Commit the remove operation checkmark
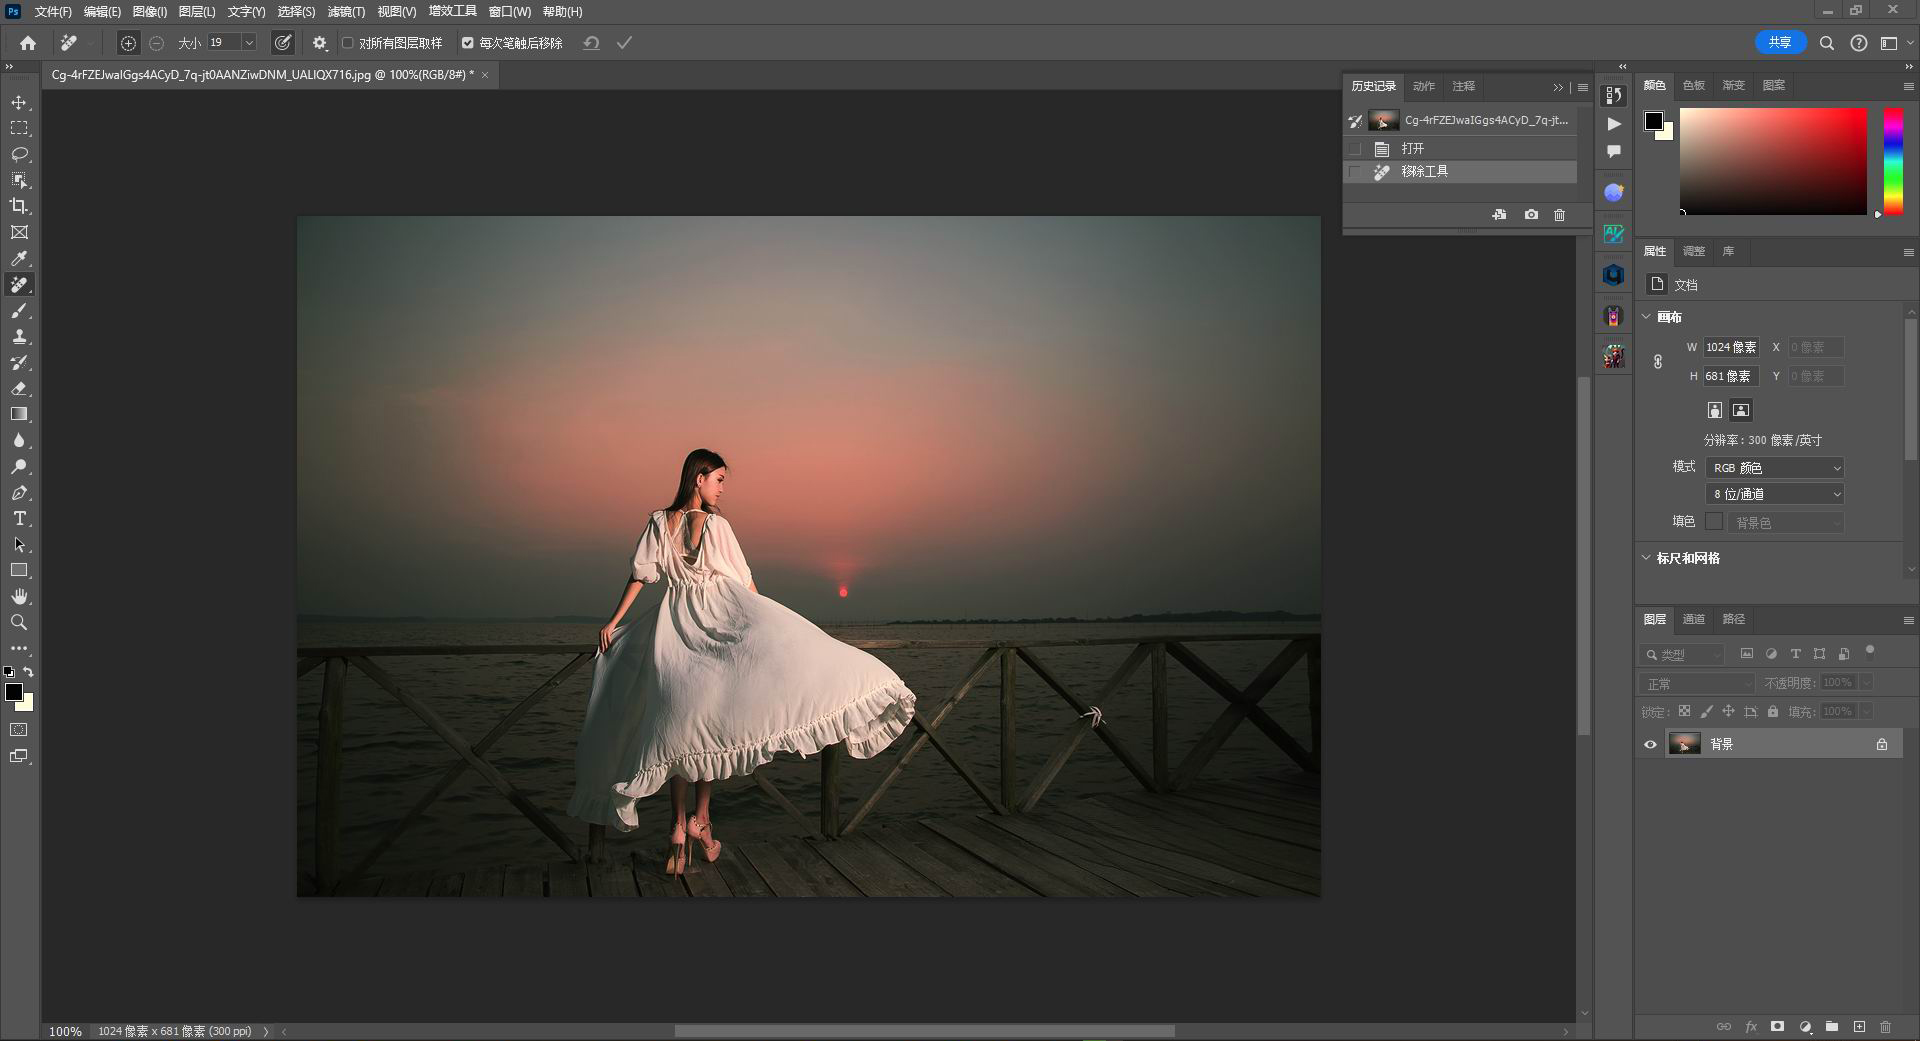 tap(624, 43)
